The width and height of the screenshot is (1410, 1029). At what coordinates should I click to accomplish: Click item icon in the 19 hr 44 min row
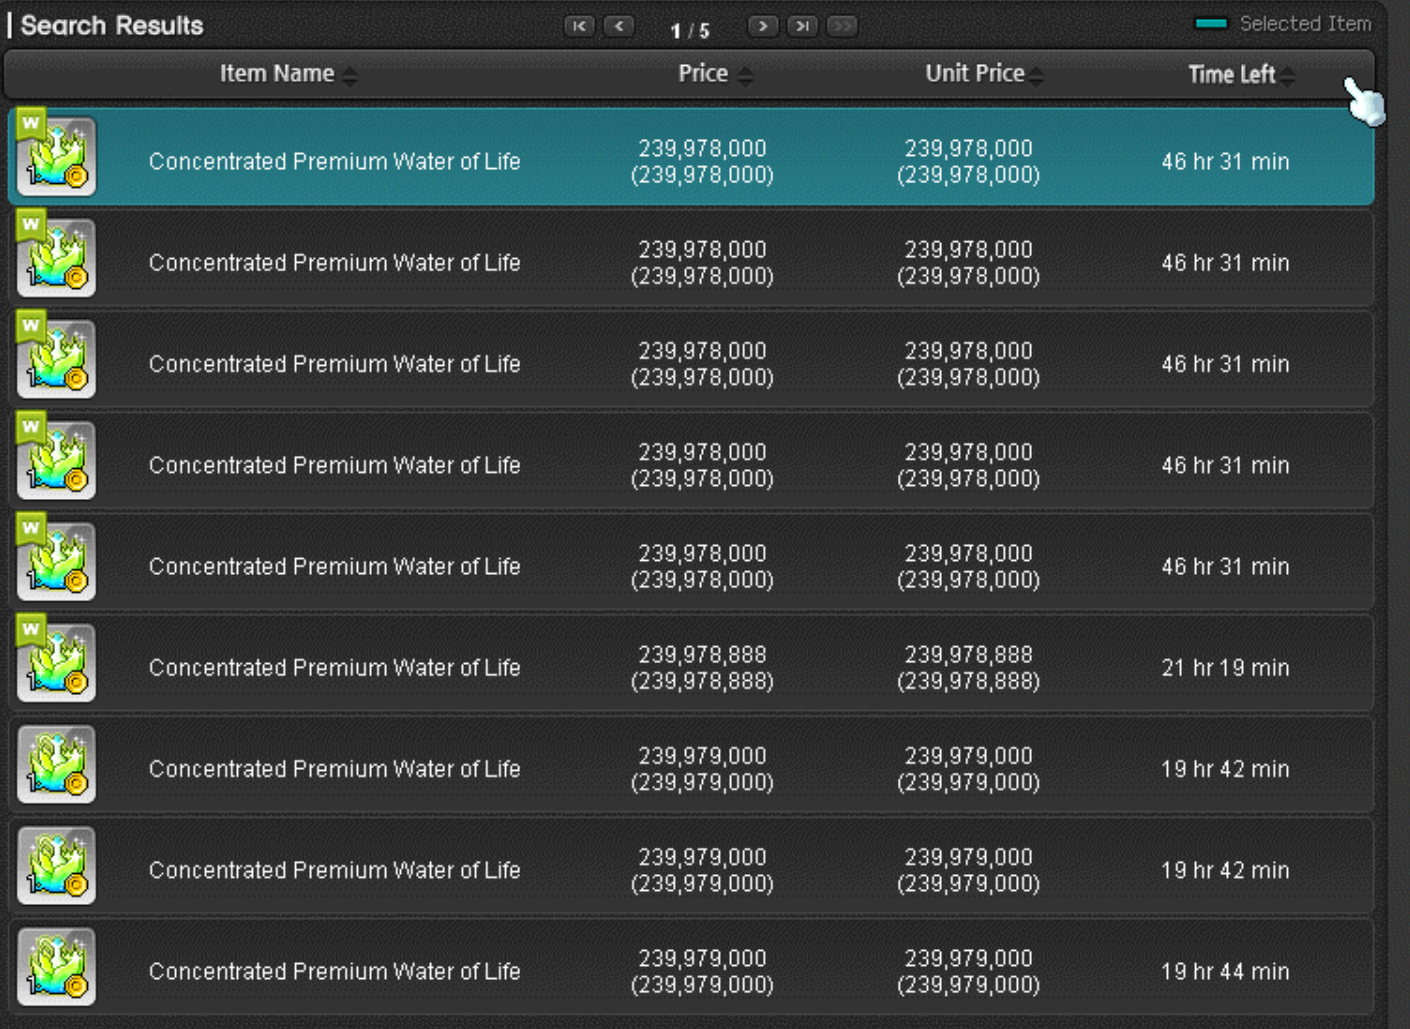tap(56, 966)
